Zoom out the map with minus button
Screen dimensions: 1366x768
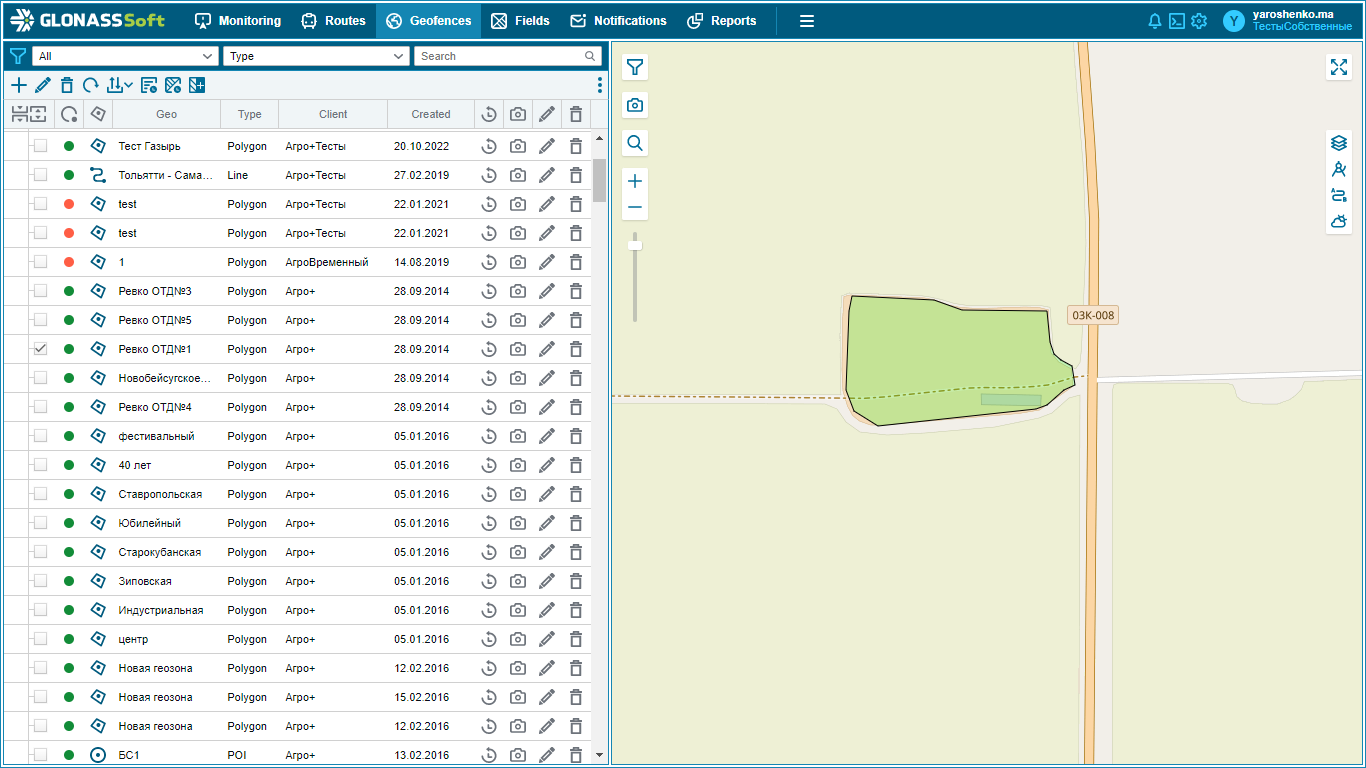635,208
